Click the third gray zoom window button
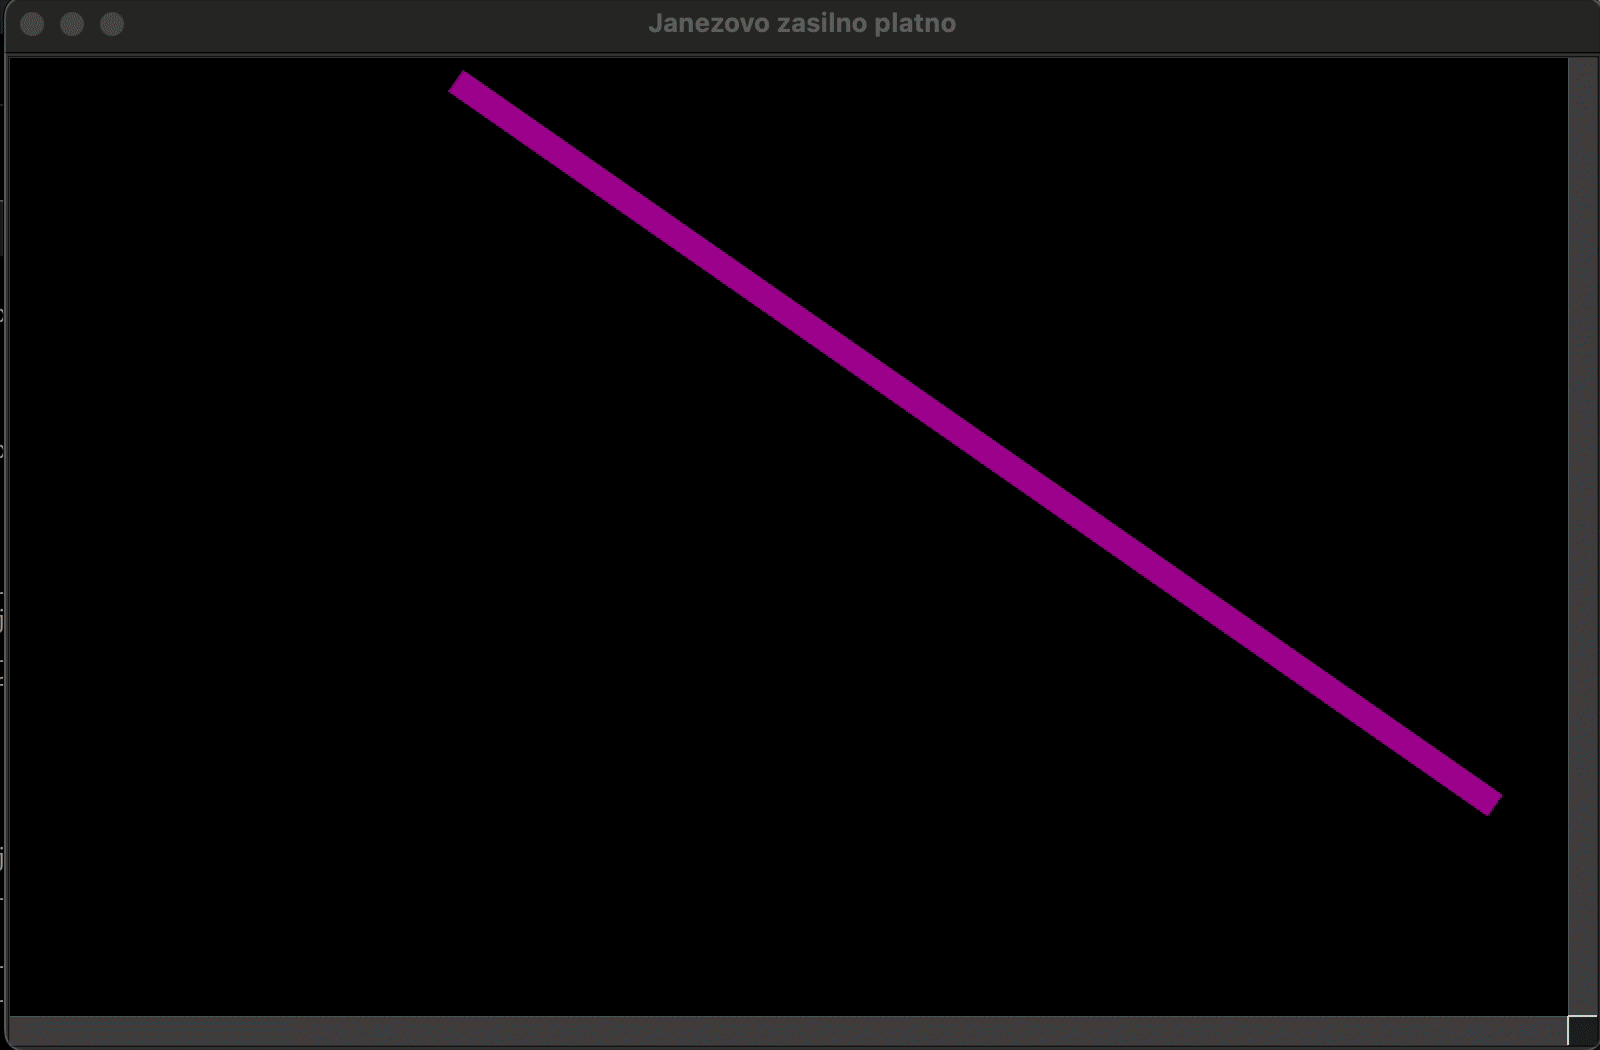1600x1050 pixels. 112,24
